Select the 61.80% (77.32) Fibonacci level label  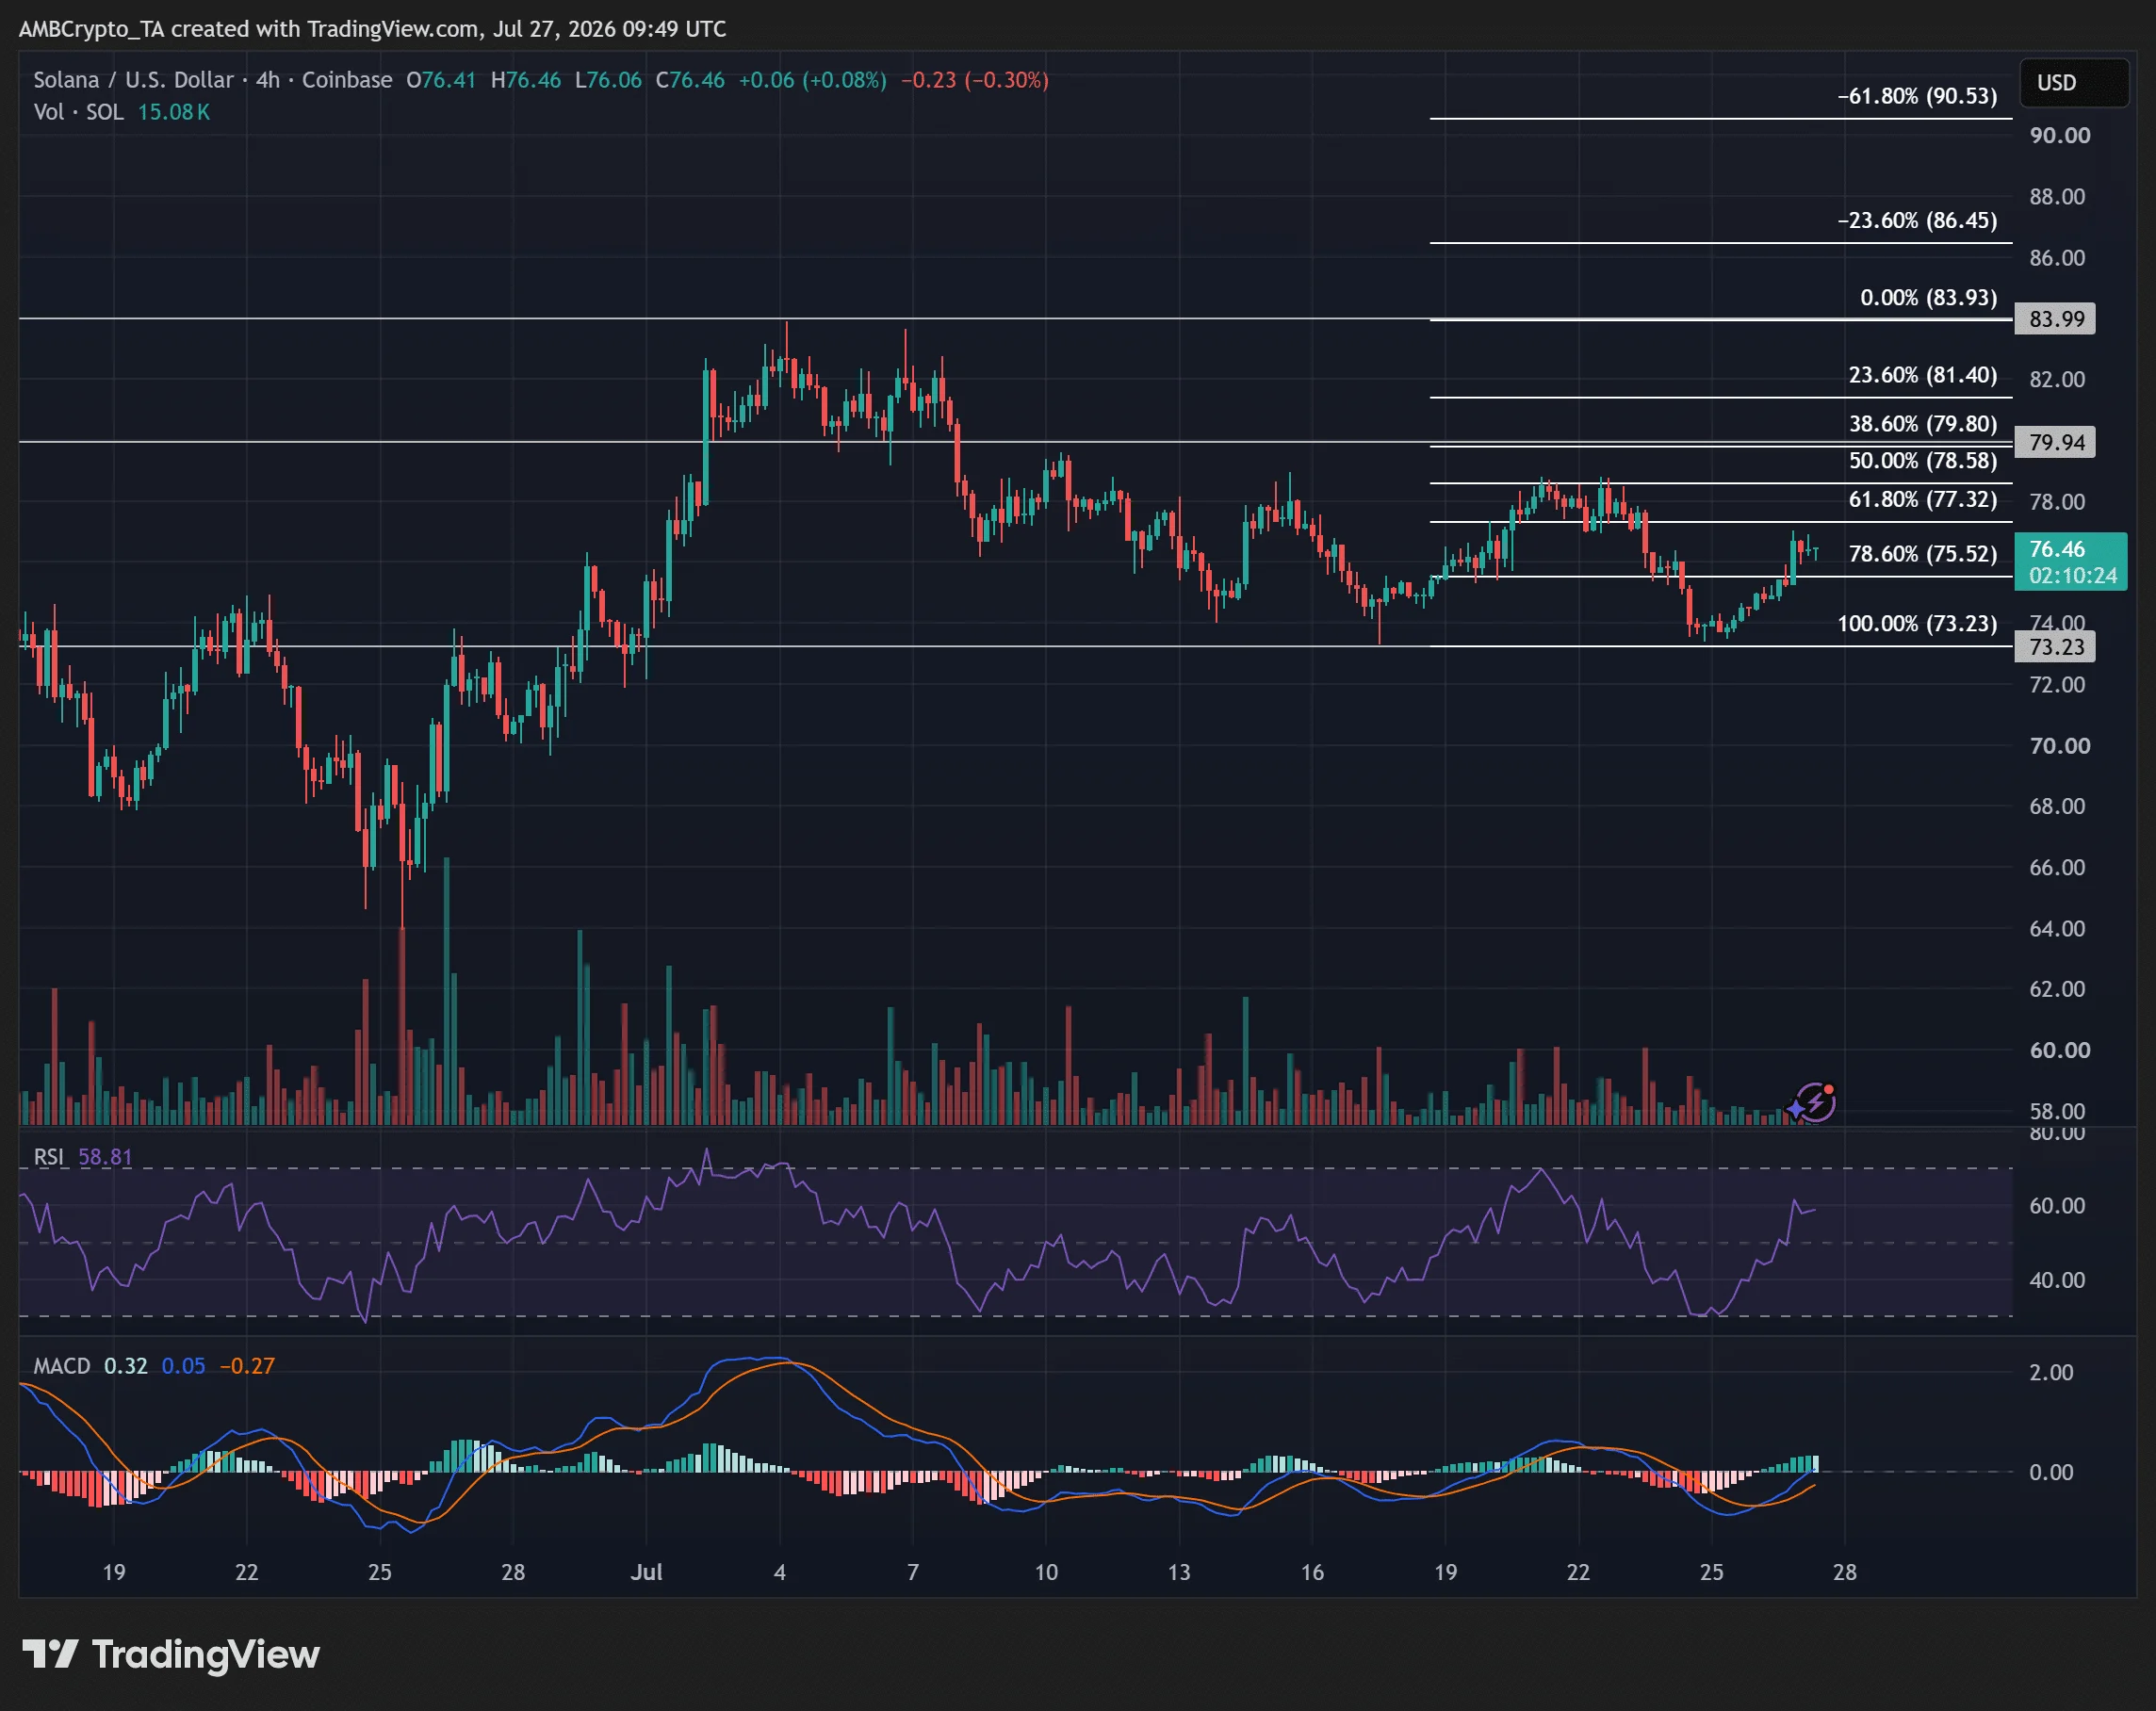click(1922, 499)
